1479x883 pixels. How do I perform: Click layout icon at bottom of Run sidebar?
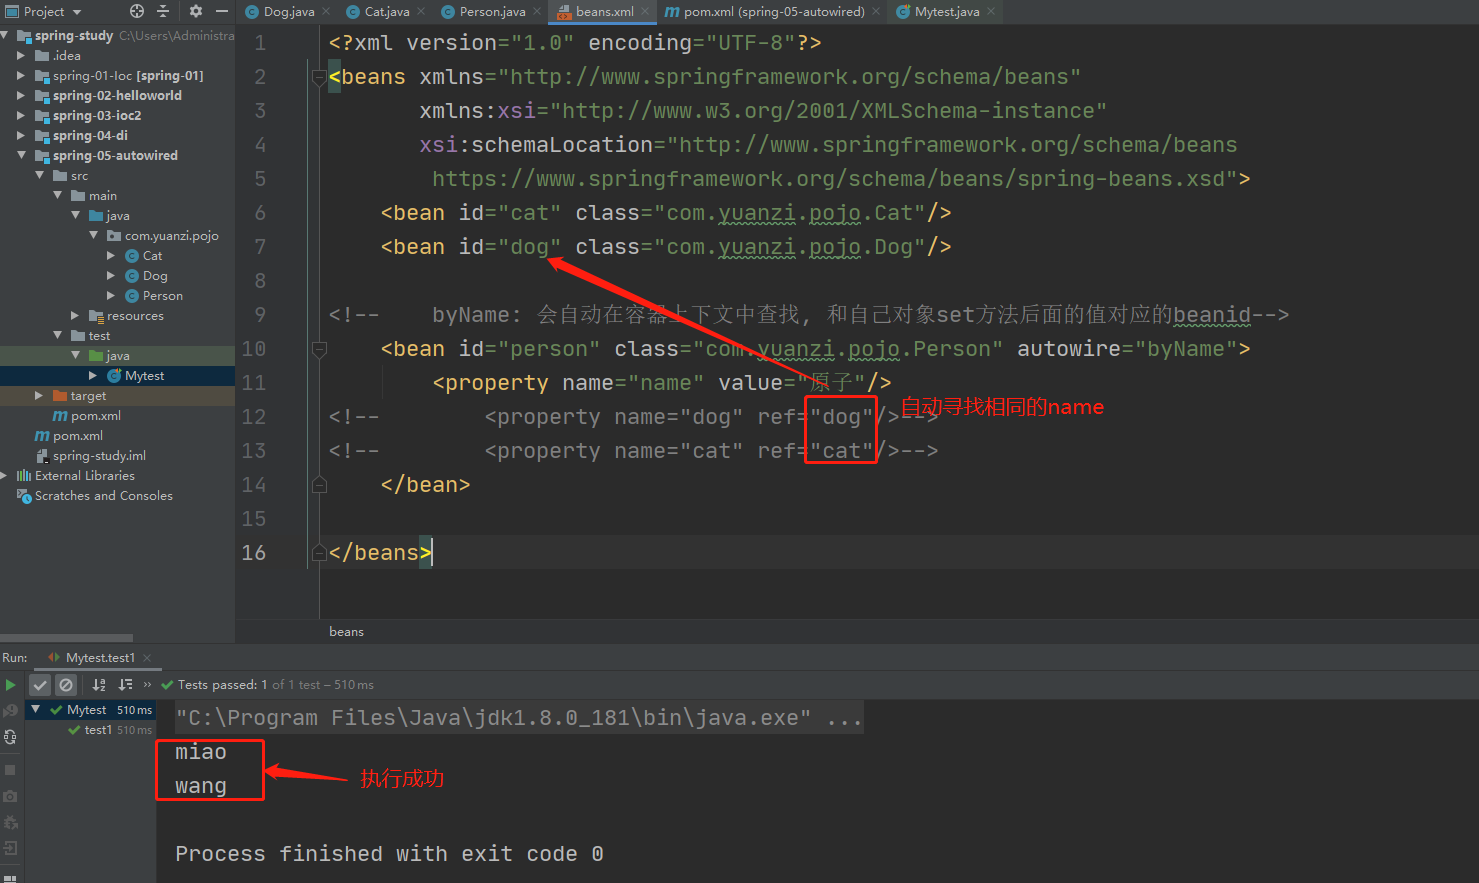[10, 878]
